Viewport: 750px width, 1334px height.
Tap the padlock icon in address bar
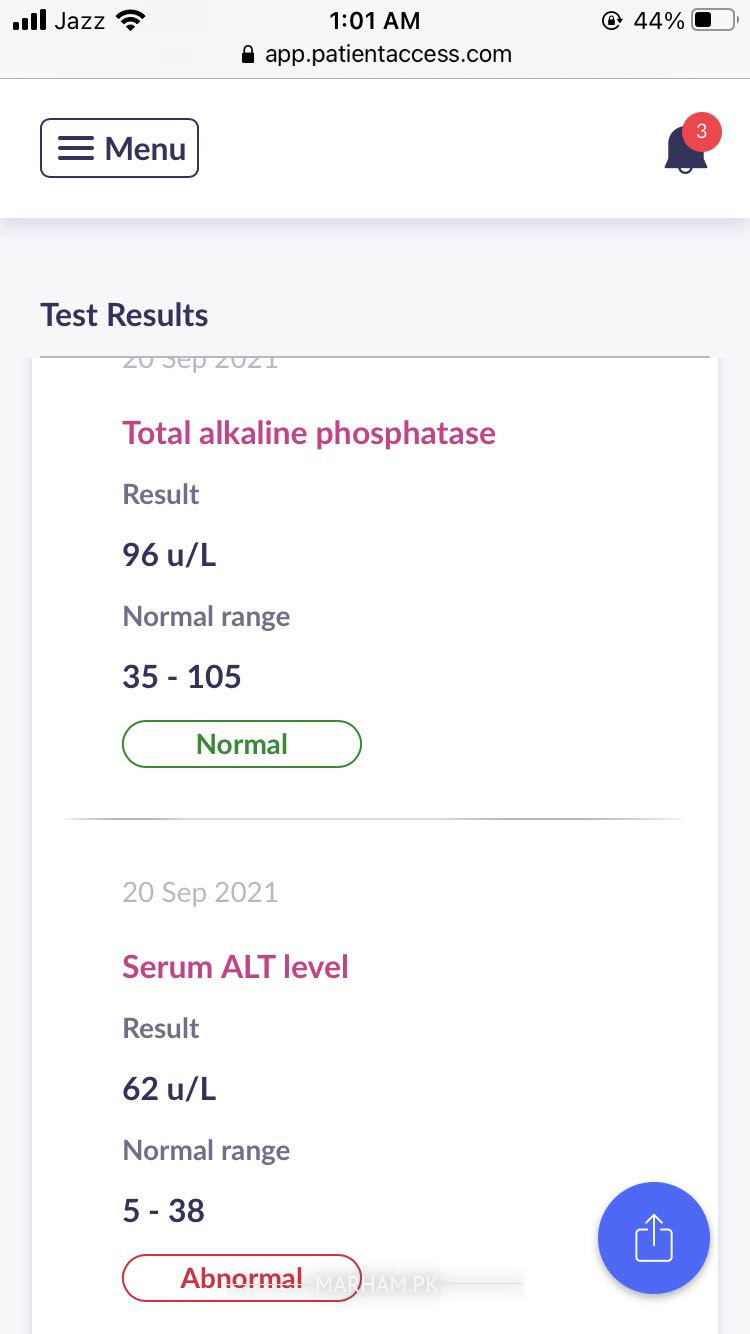(249, 55)
